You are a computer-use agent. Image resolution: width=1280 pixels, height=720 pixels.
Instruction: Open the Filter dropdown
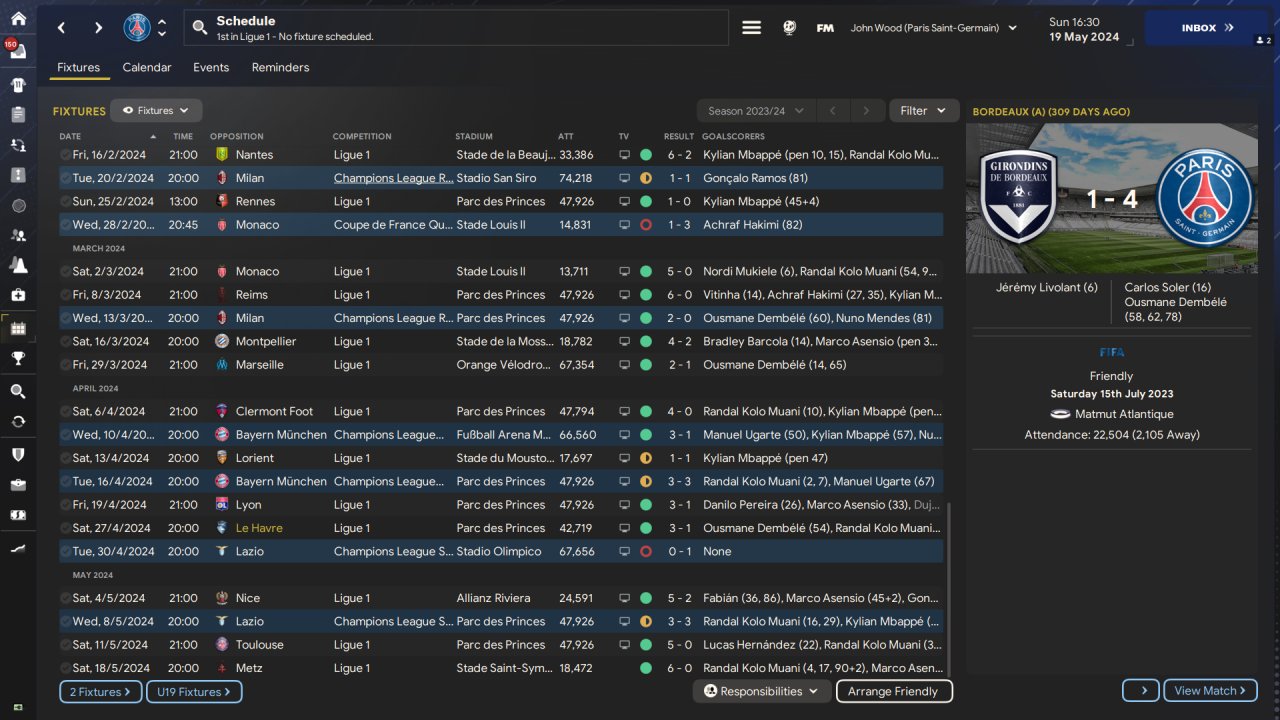[922, 111]
